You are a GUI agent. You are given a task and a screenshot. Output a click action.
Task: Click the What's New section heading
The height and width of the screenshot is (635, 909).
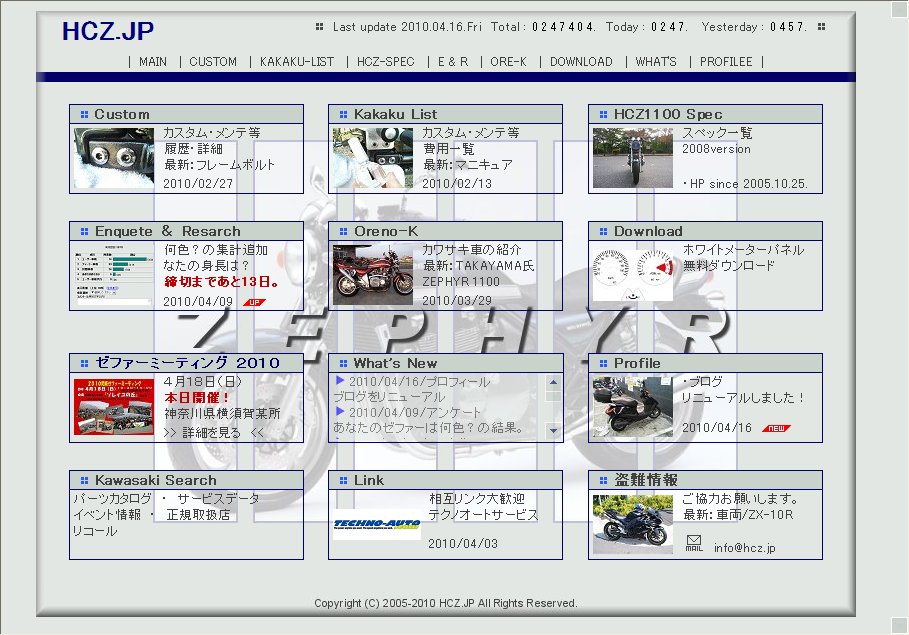(x=395, y=364)
